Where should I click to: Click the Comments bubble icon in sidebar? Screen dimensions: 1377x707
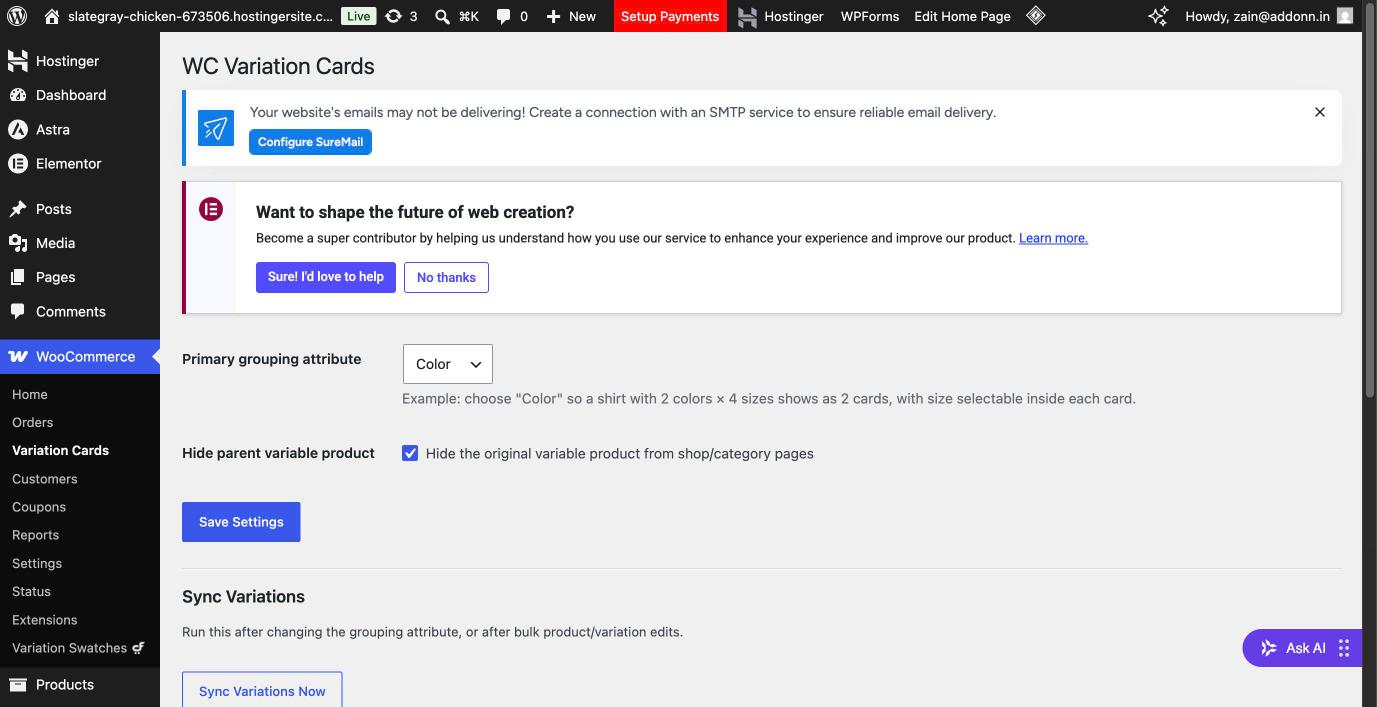point(17,311)
